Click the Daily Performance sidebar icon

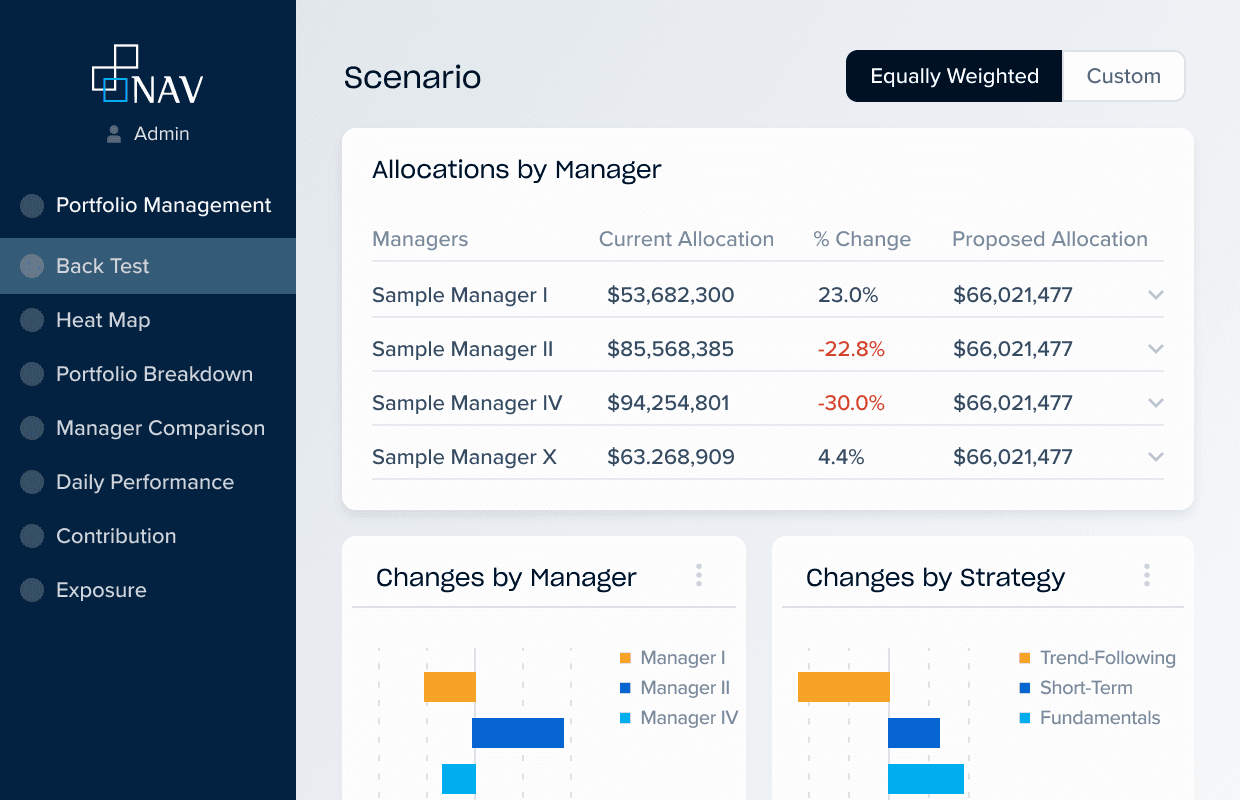tap(29, 482)
